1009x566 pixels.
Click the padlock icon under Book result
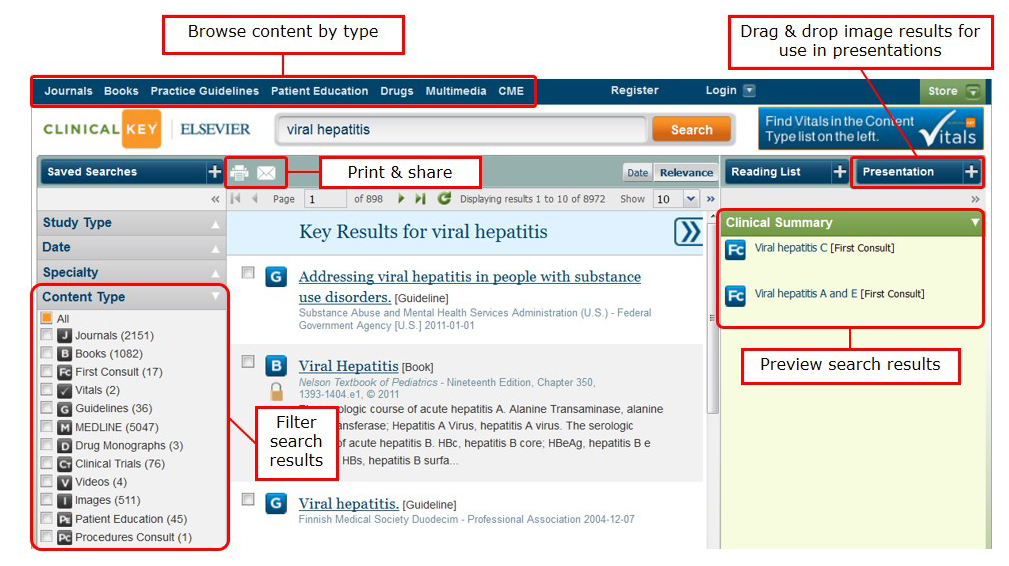[x=276, y=391]
